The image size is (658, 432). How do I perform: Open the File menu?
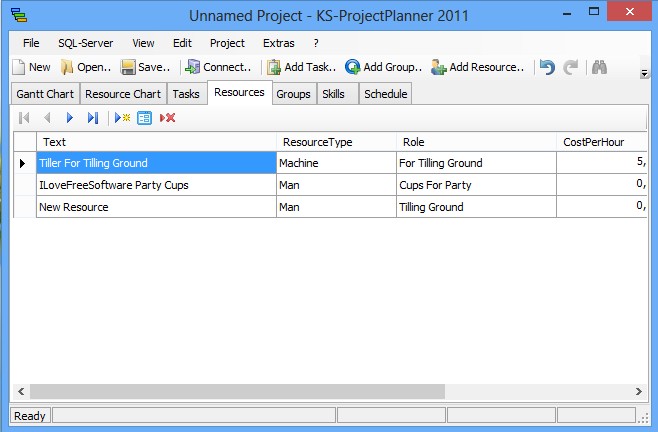31,43
